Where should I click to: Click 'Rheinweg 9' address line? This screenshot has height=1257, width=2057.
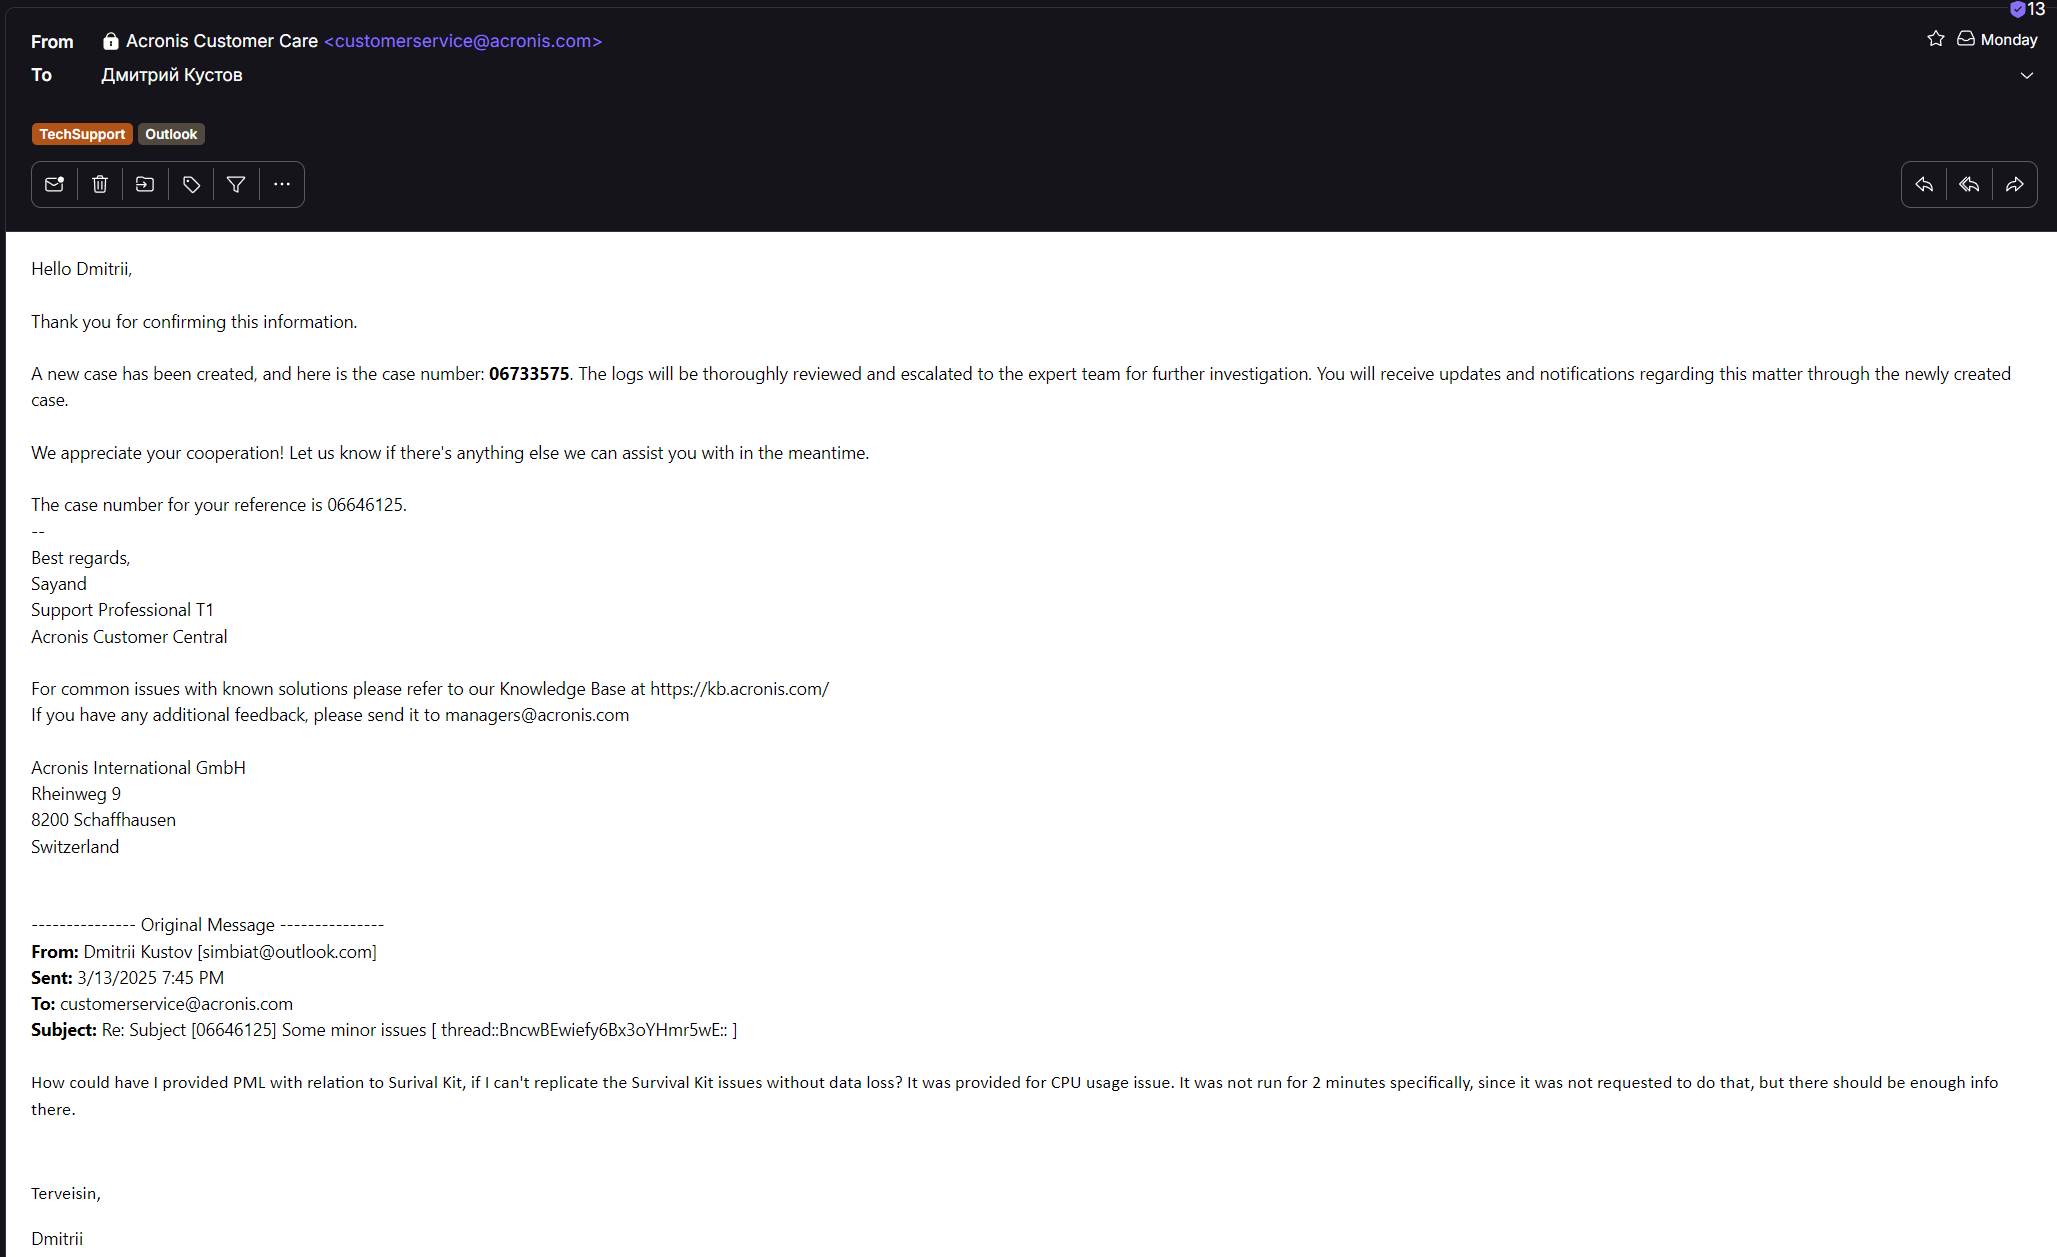(x=76, y=794)
